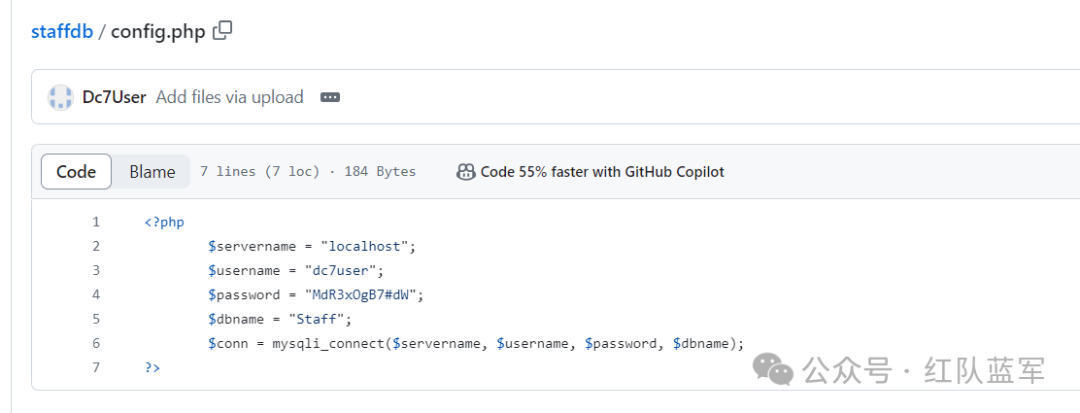Select line number 2

(x=96, y=246)
